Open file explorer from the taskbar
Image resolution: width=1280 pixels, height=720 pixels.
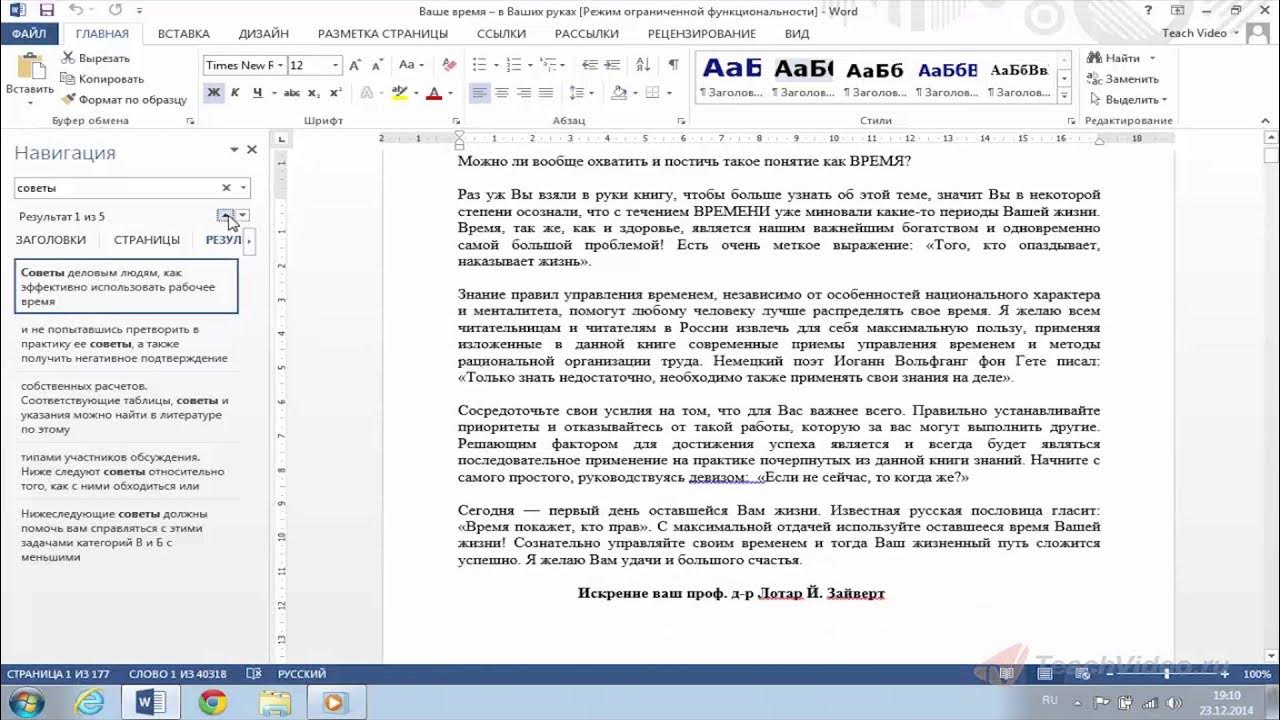pyautogui.click(x=273, y=702)
